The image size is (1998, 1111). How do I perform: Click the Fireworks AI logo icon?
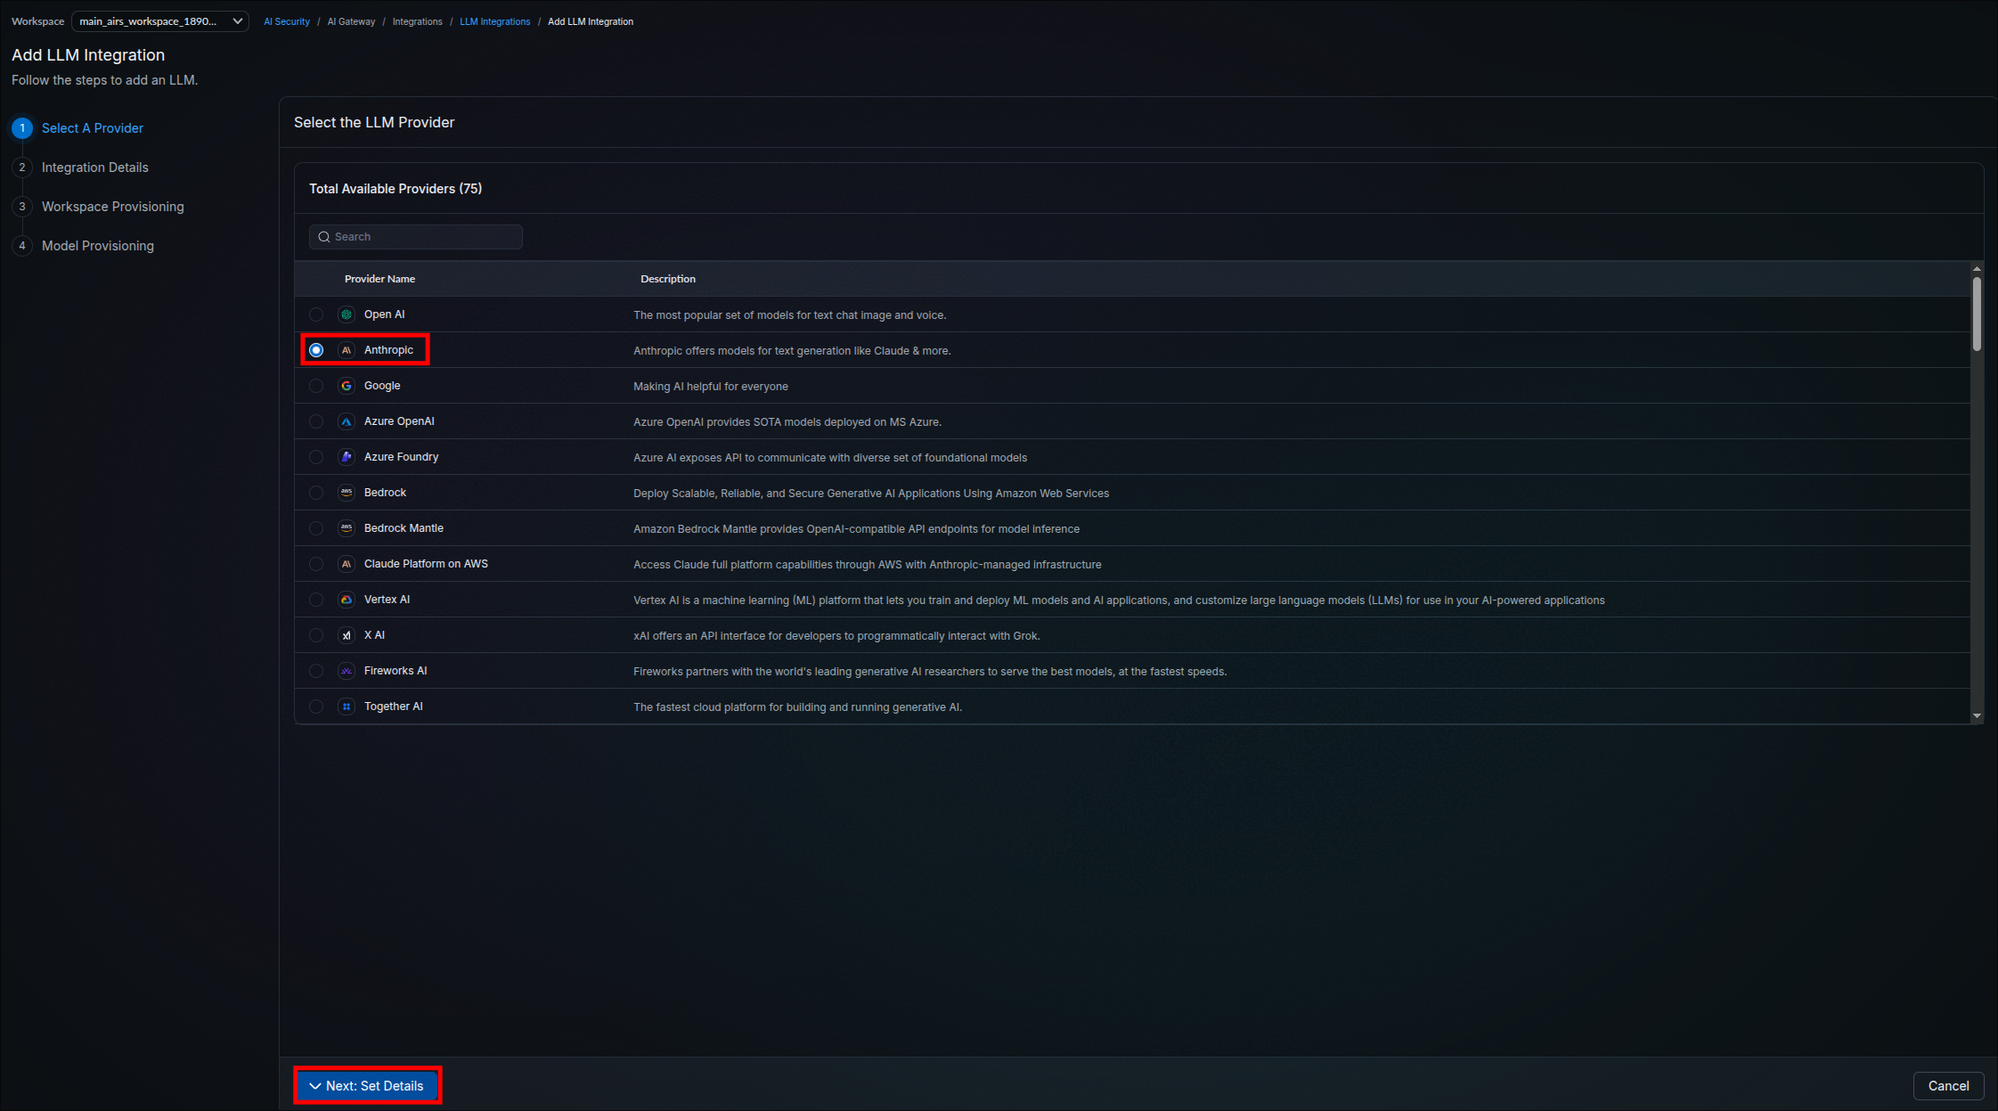(346, 671)
